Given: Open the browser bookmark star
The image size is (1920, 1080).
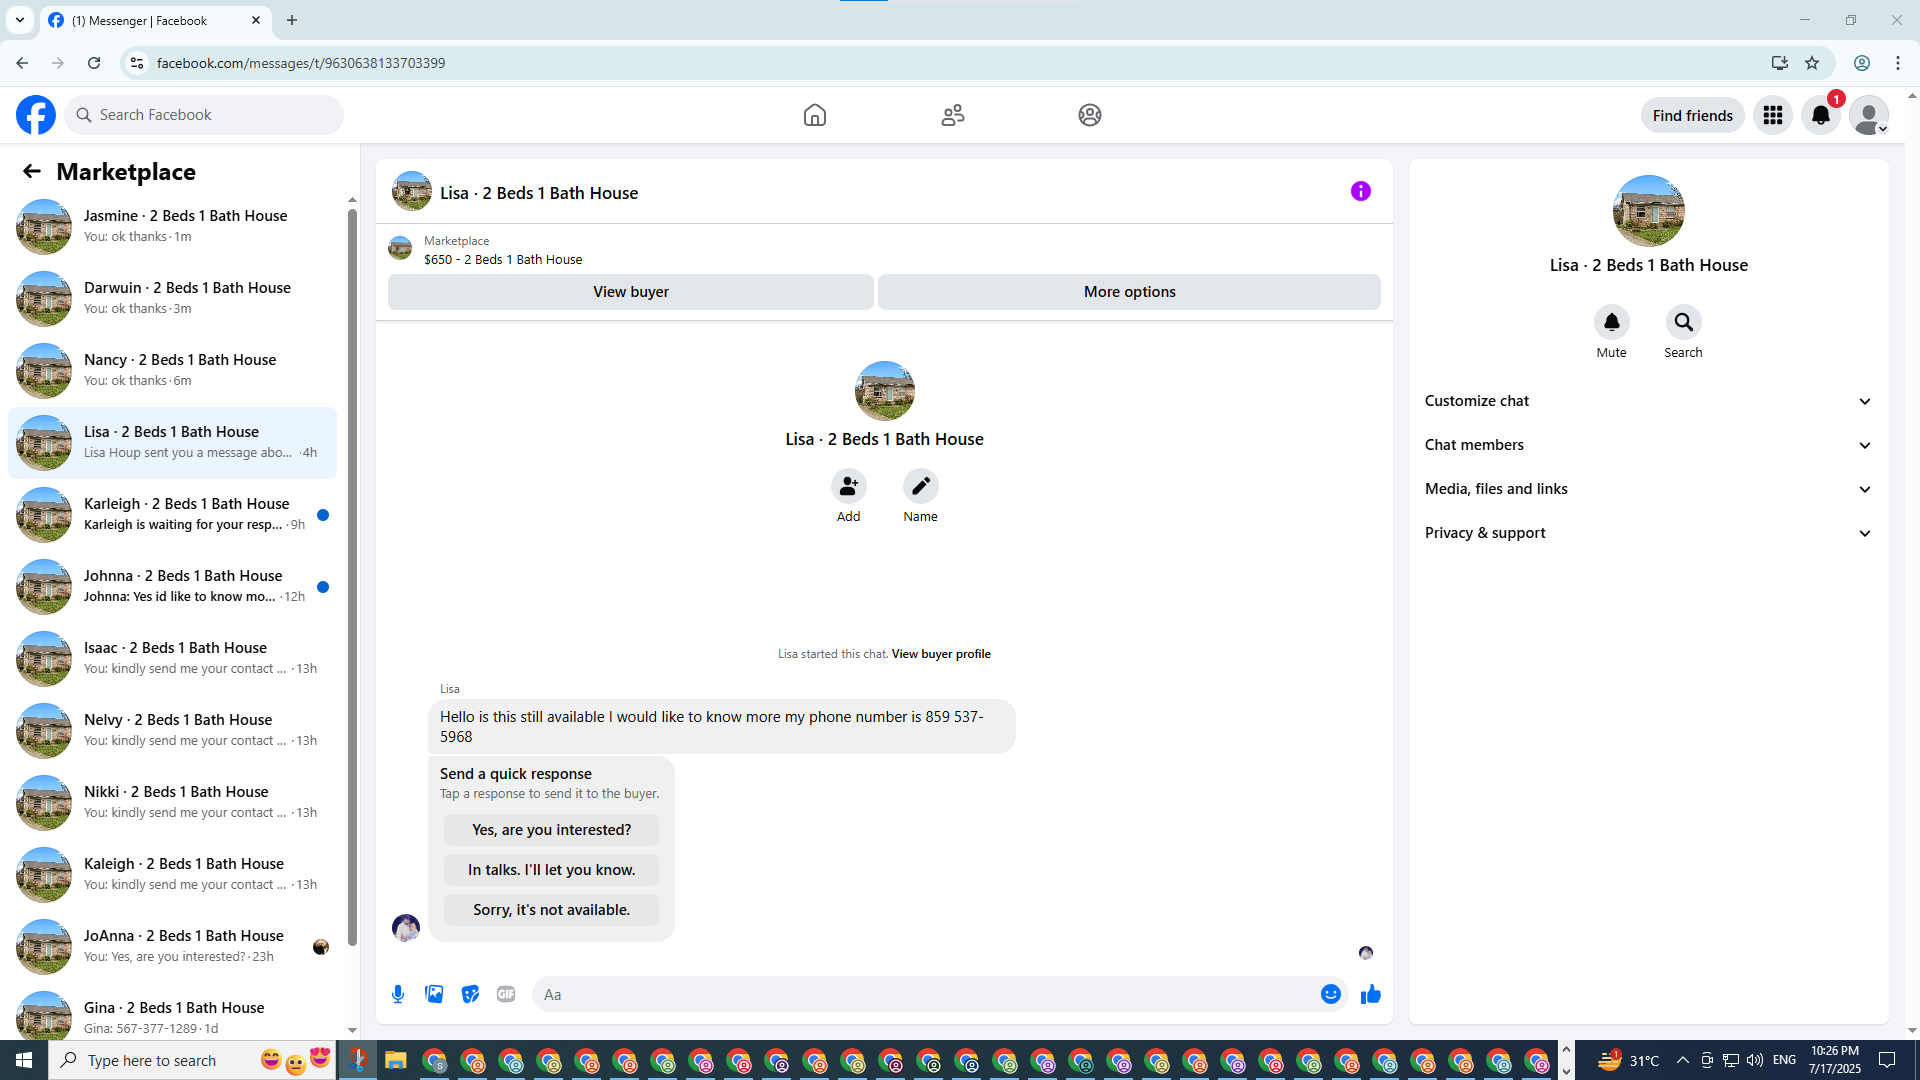Looking at the screenshot, I should (1812, 63).
